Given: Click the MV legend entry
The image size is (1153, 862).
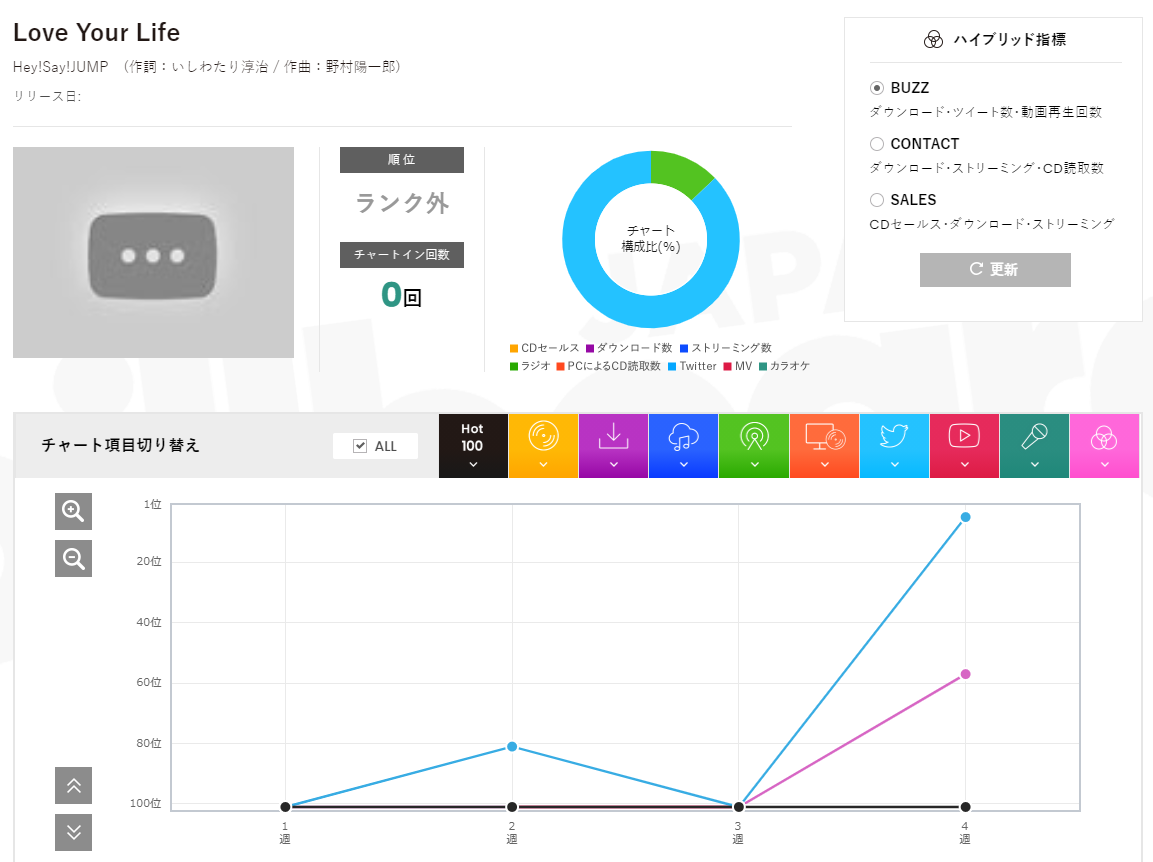Looking at the screenshot, I should [x=738, y=366].
